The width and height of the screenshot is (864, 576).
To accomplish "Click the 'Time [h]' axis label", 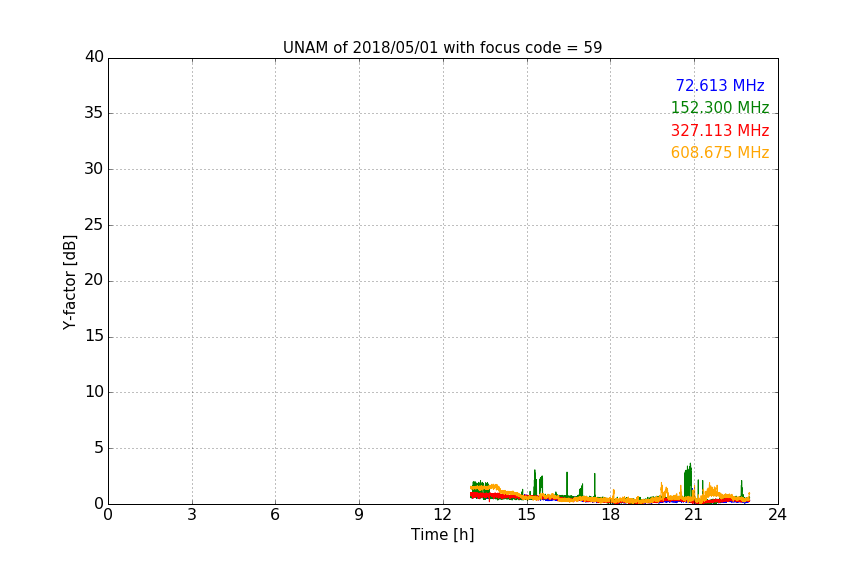I will (442, 535).
